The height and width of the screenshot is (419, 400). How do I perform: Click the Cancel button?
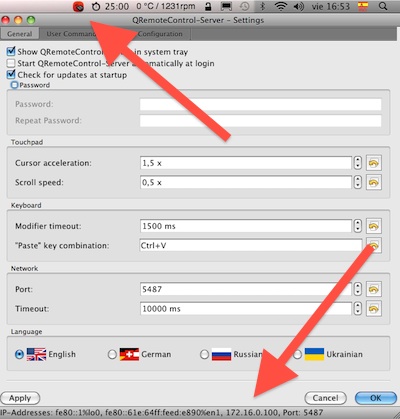point(325,398)
